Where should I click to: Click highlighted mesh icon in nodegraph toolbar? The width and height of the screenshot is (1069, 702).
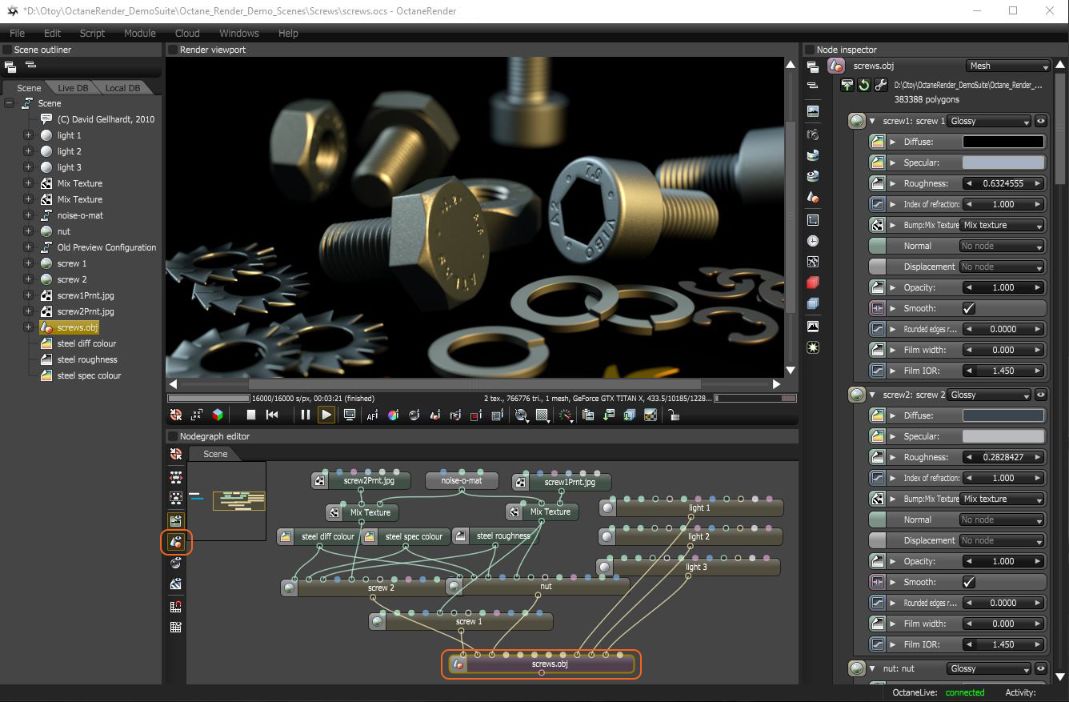tap(176, 542)
